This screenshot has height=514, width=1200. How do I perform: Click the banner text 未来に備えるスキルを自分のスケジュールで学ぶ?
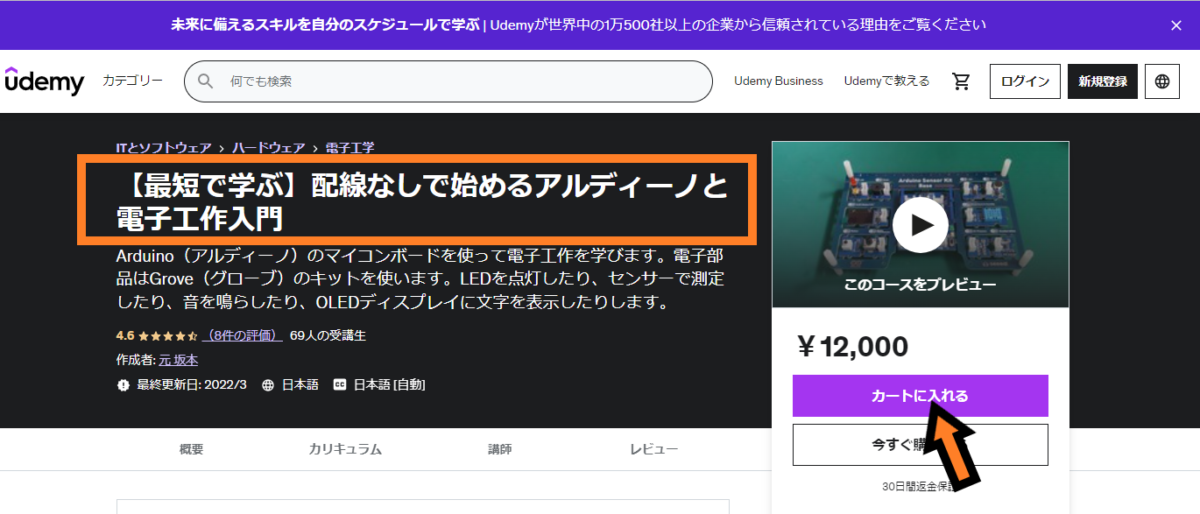tap(325, 25)
